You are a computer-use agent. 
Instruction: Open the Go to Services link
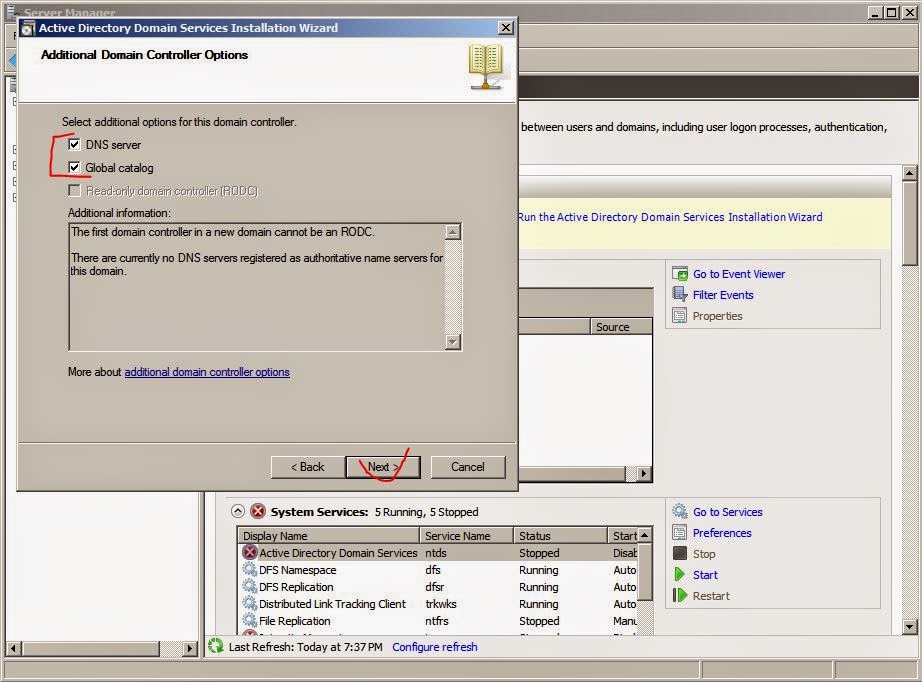coord(727,512)
